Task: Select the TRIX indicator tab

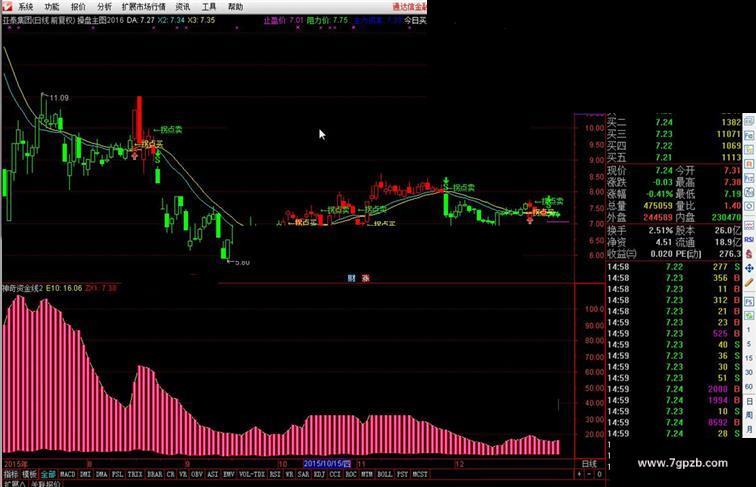Action: [135, 474]
